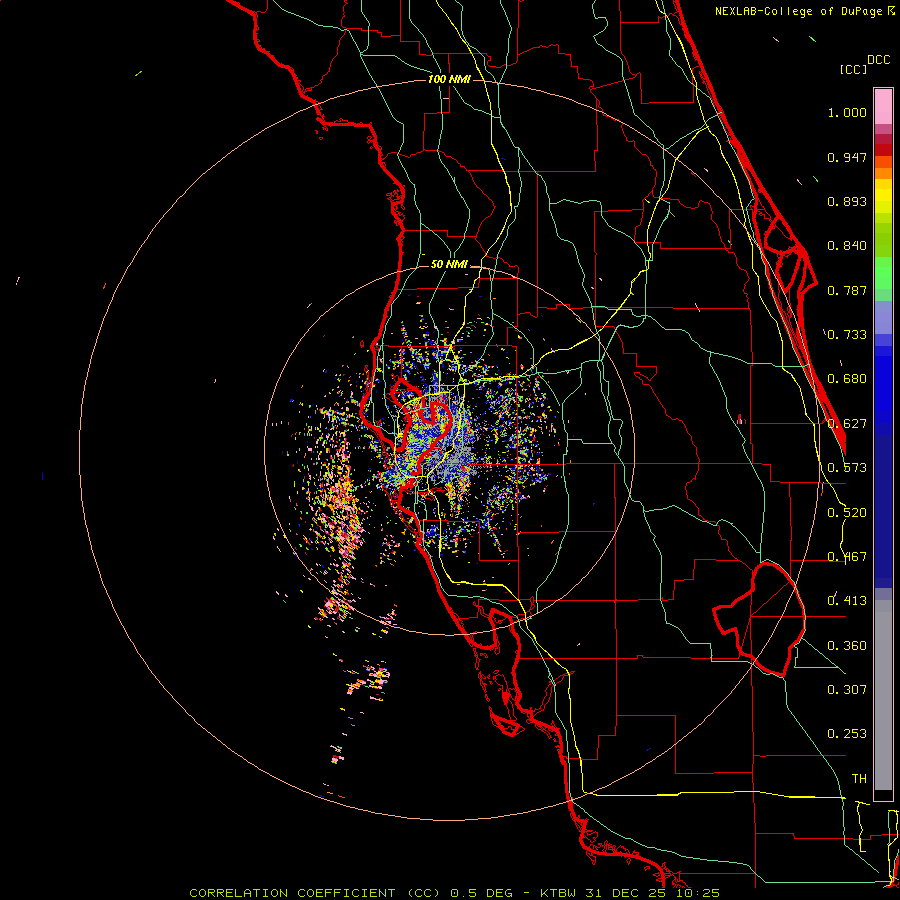The image size is (900, 900).
Task: Pick the pink band atop the color scale
Action: [883, 106]
